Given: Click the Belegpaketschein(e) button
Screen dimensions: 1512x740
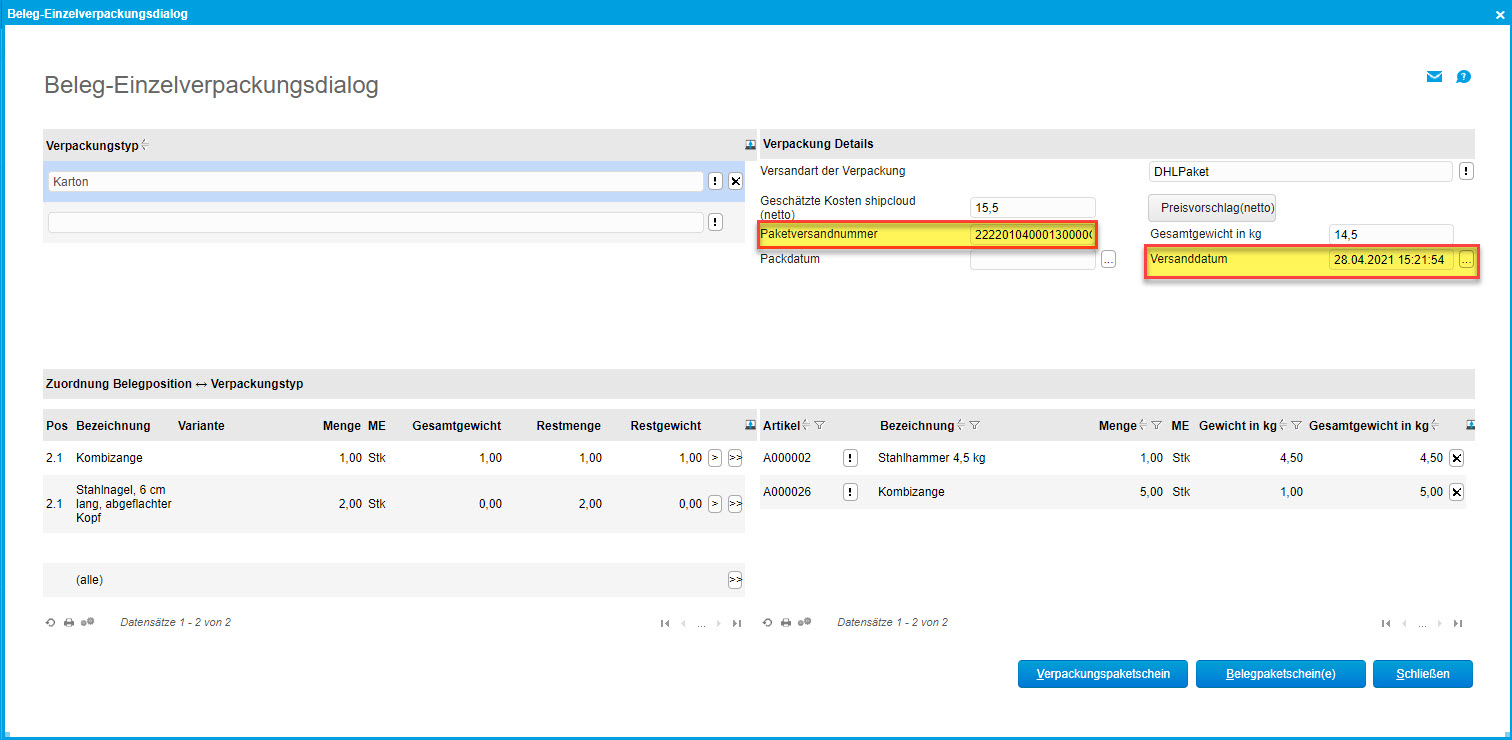Looking at the screenshot, I should tap(1281, 674).
